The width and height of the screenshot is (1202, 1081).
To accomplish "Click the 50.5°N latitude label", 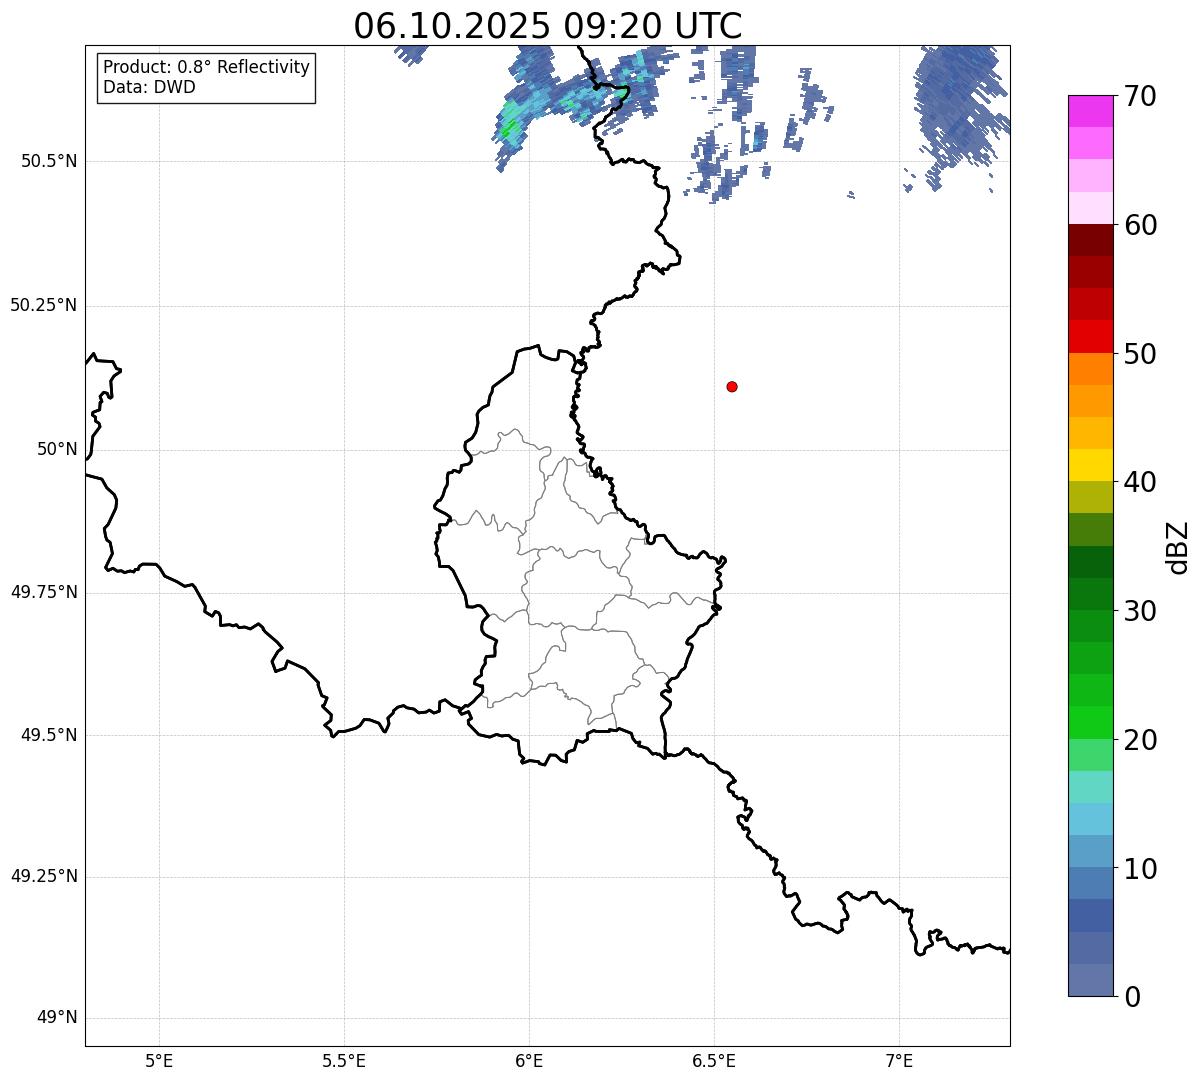I will pyautogui.click(x=49, y=161).
